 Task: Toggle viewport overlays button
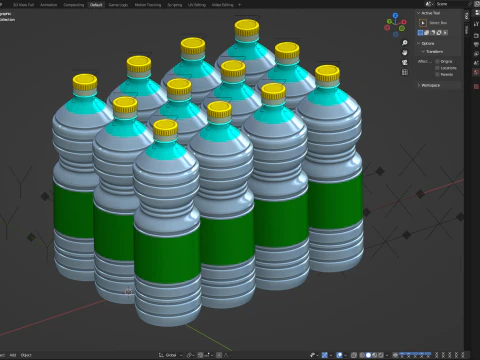339,355
